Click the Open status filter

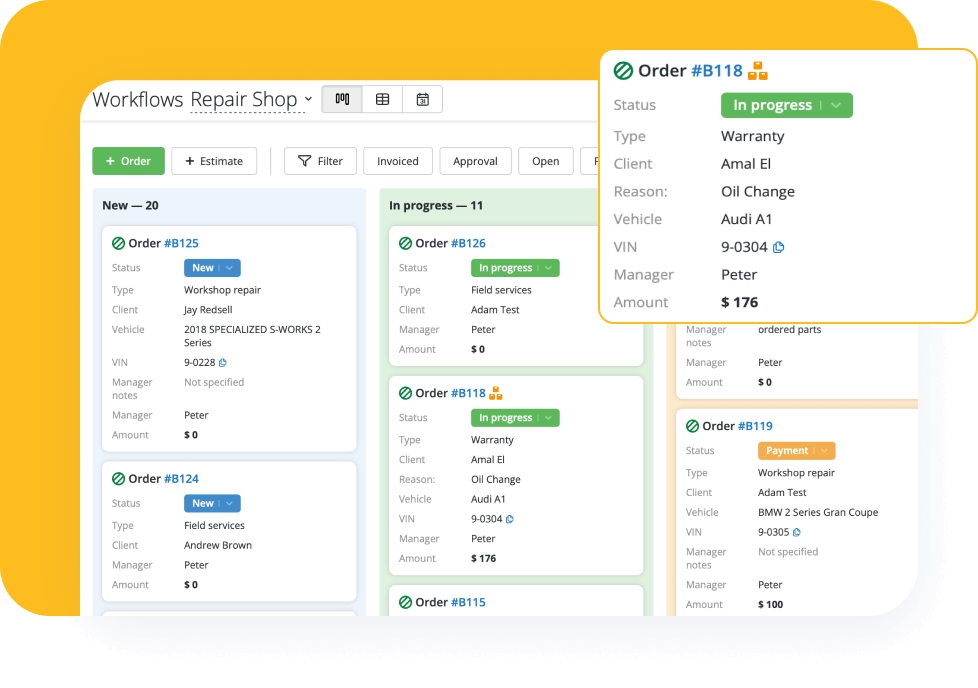545,160
